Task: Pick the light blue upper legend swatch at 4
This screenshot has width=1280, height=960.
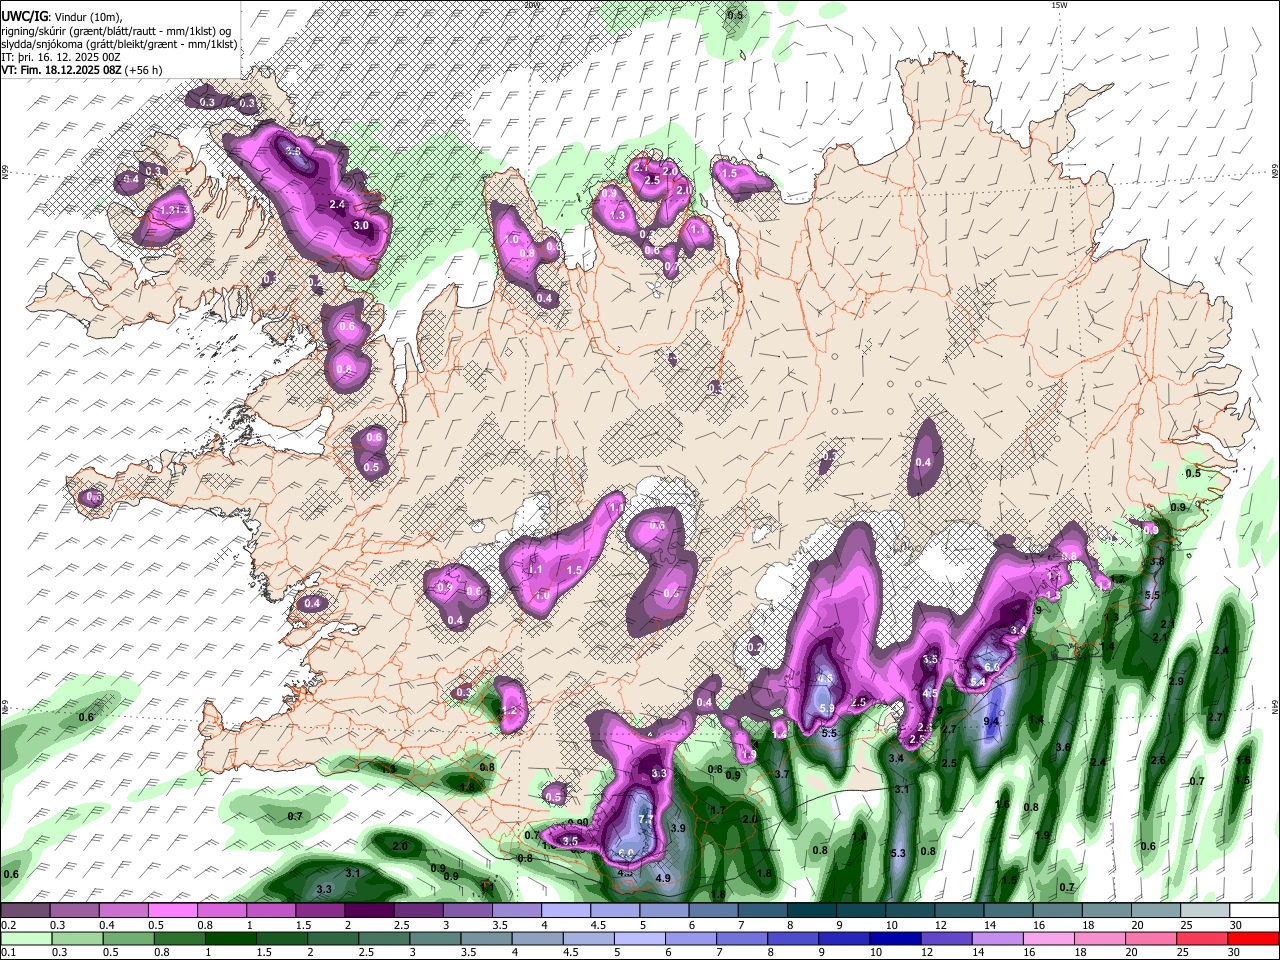Action: click(x=566, y=911)
